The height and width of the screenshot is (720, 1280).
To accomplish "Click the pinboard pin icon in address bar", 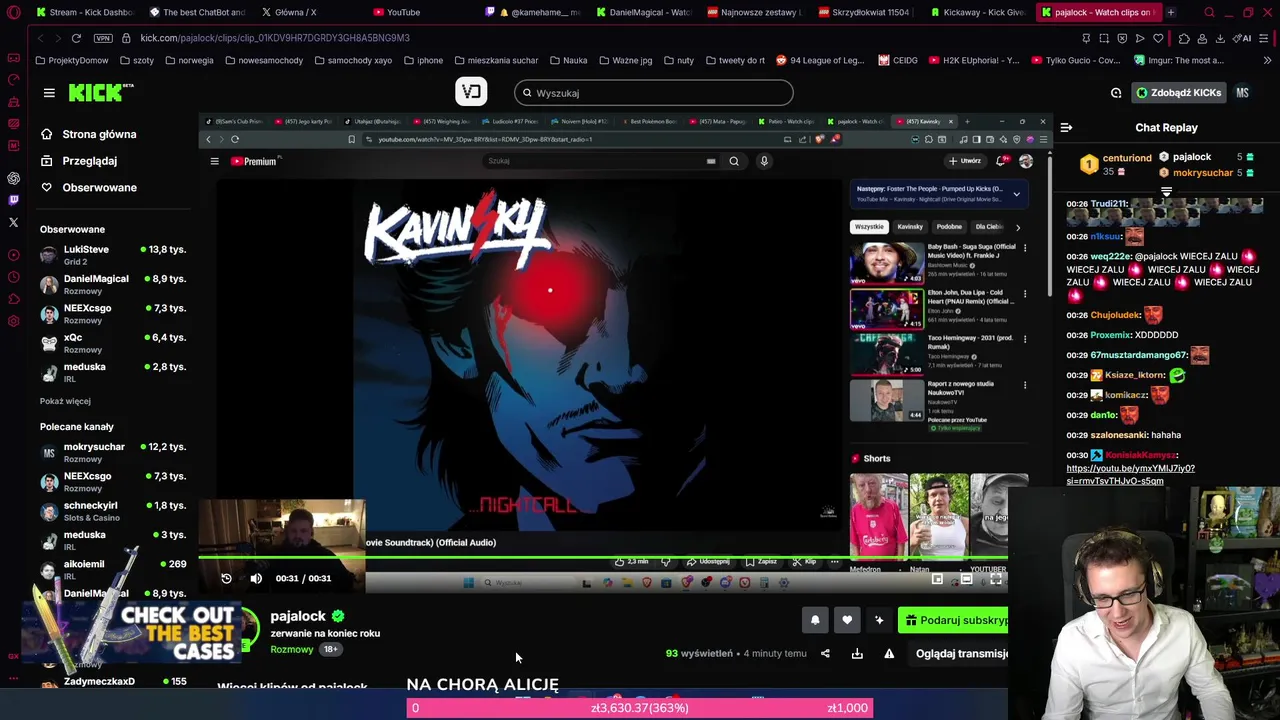I will click(1086, 38).
